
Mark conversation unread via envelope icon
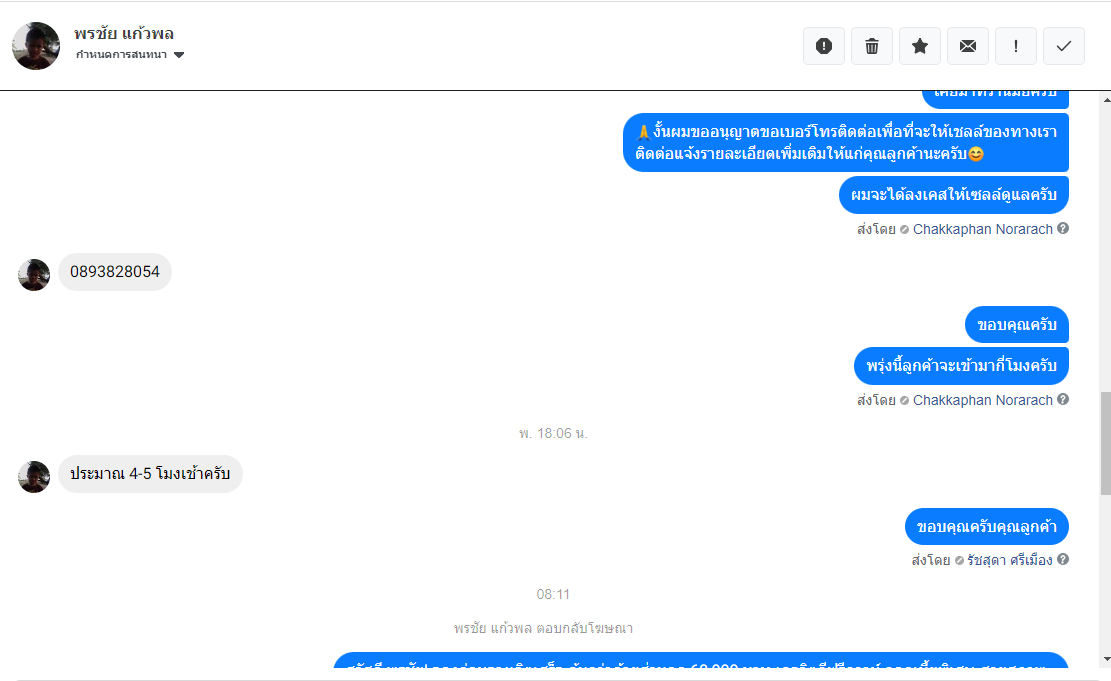(x=968, y=46)
